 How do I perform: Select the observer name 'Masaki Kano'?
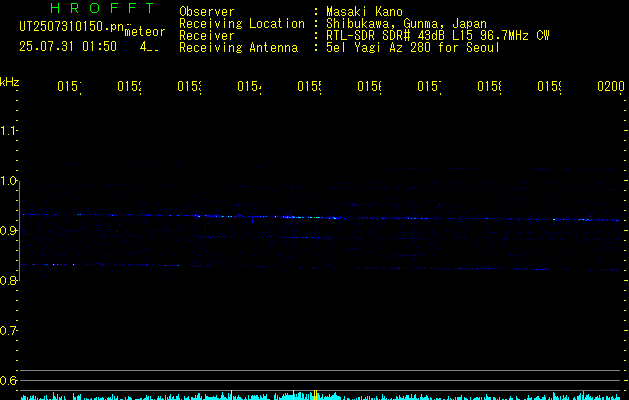364,12
